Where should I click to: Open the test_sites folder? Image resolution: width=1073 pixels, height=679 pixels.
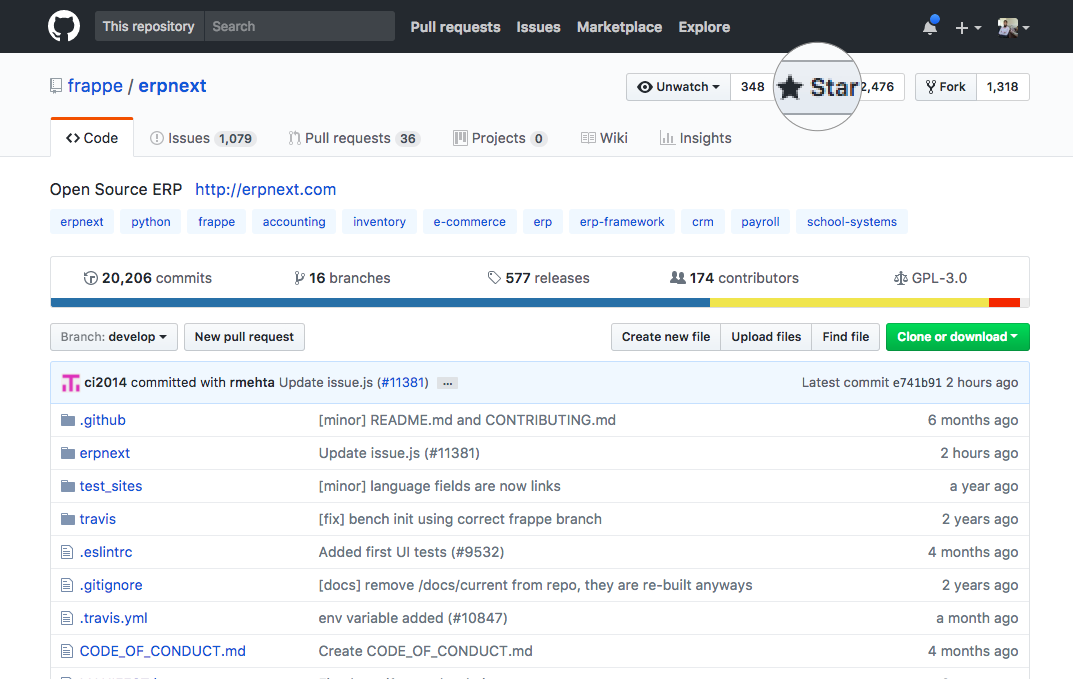tap(111, 486)
